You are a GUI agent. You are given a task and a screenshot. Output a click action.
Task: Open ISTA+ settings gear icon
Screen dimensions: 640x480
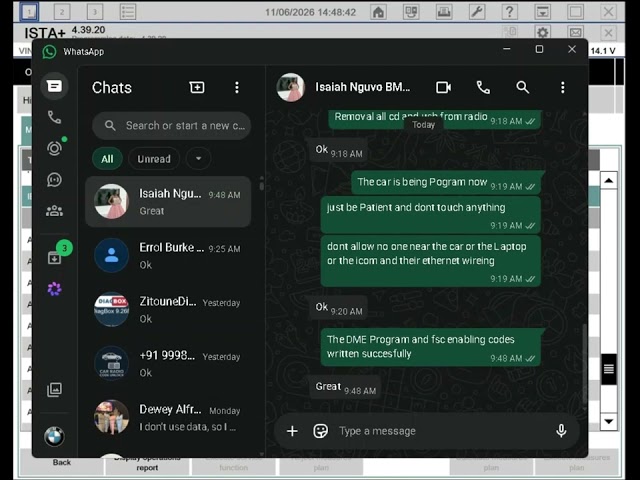tap(543, 32)
